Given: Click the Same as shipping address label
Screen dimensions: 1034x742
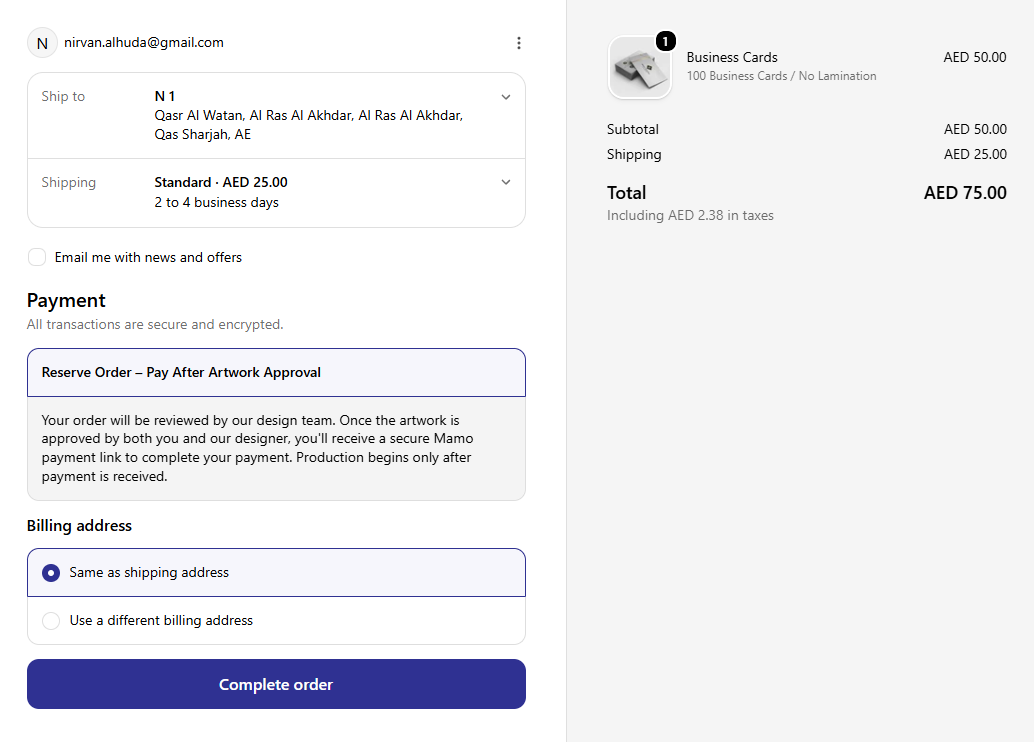Looking at the screenshot, I should (149, 572).
